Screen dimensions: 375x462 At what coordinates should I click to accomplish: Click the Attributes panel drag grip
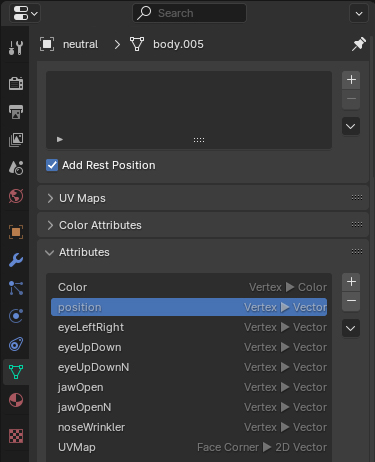[357, 252]
